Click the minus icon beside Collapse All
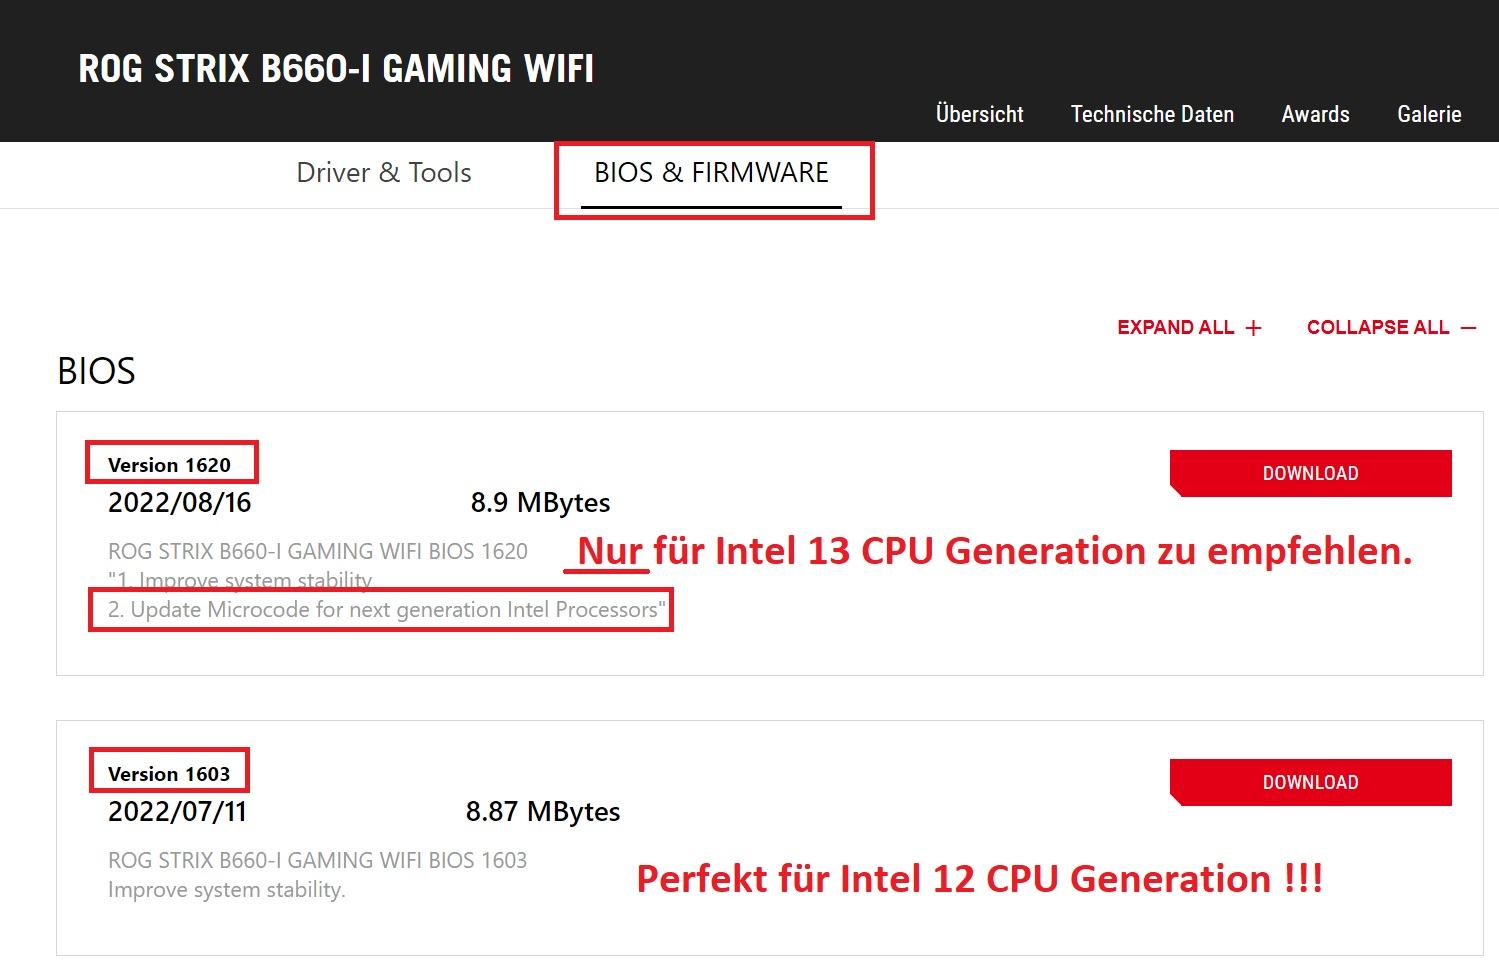The image size is (1499, 969). 1468,328
